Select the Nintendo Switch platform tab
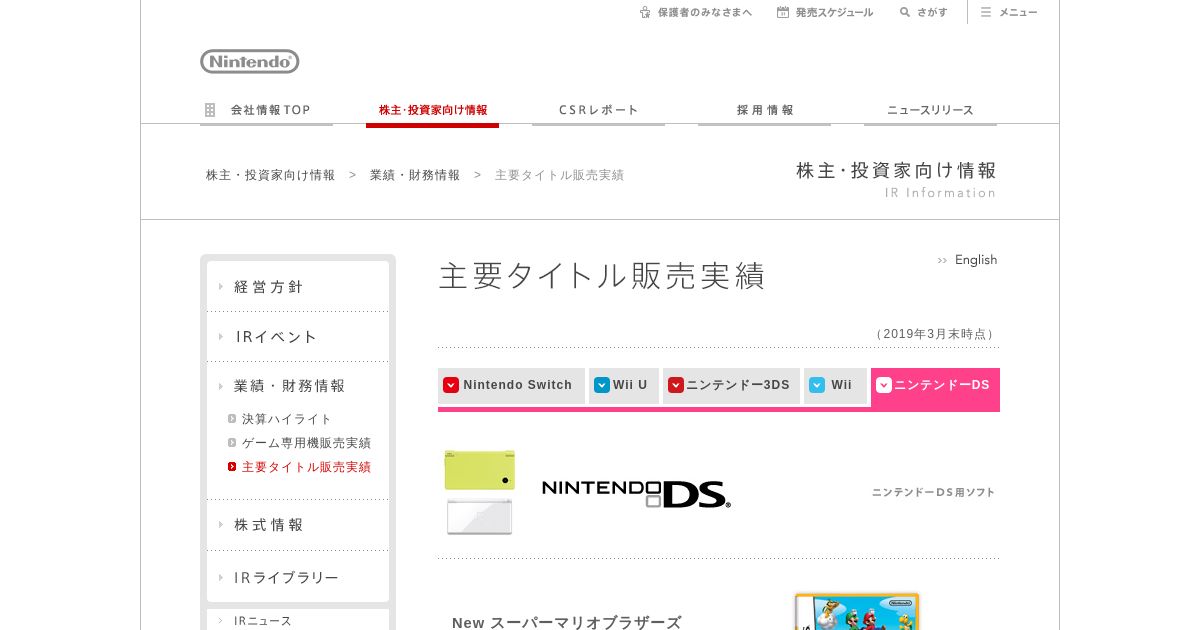The image size is (1200, 630). 511,386
